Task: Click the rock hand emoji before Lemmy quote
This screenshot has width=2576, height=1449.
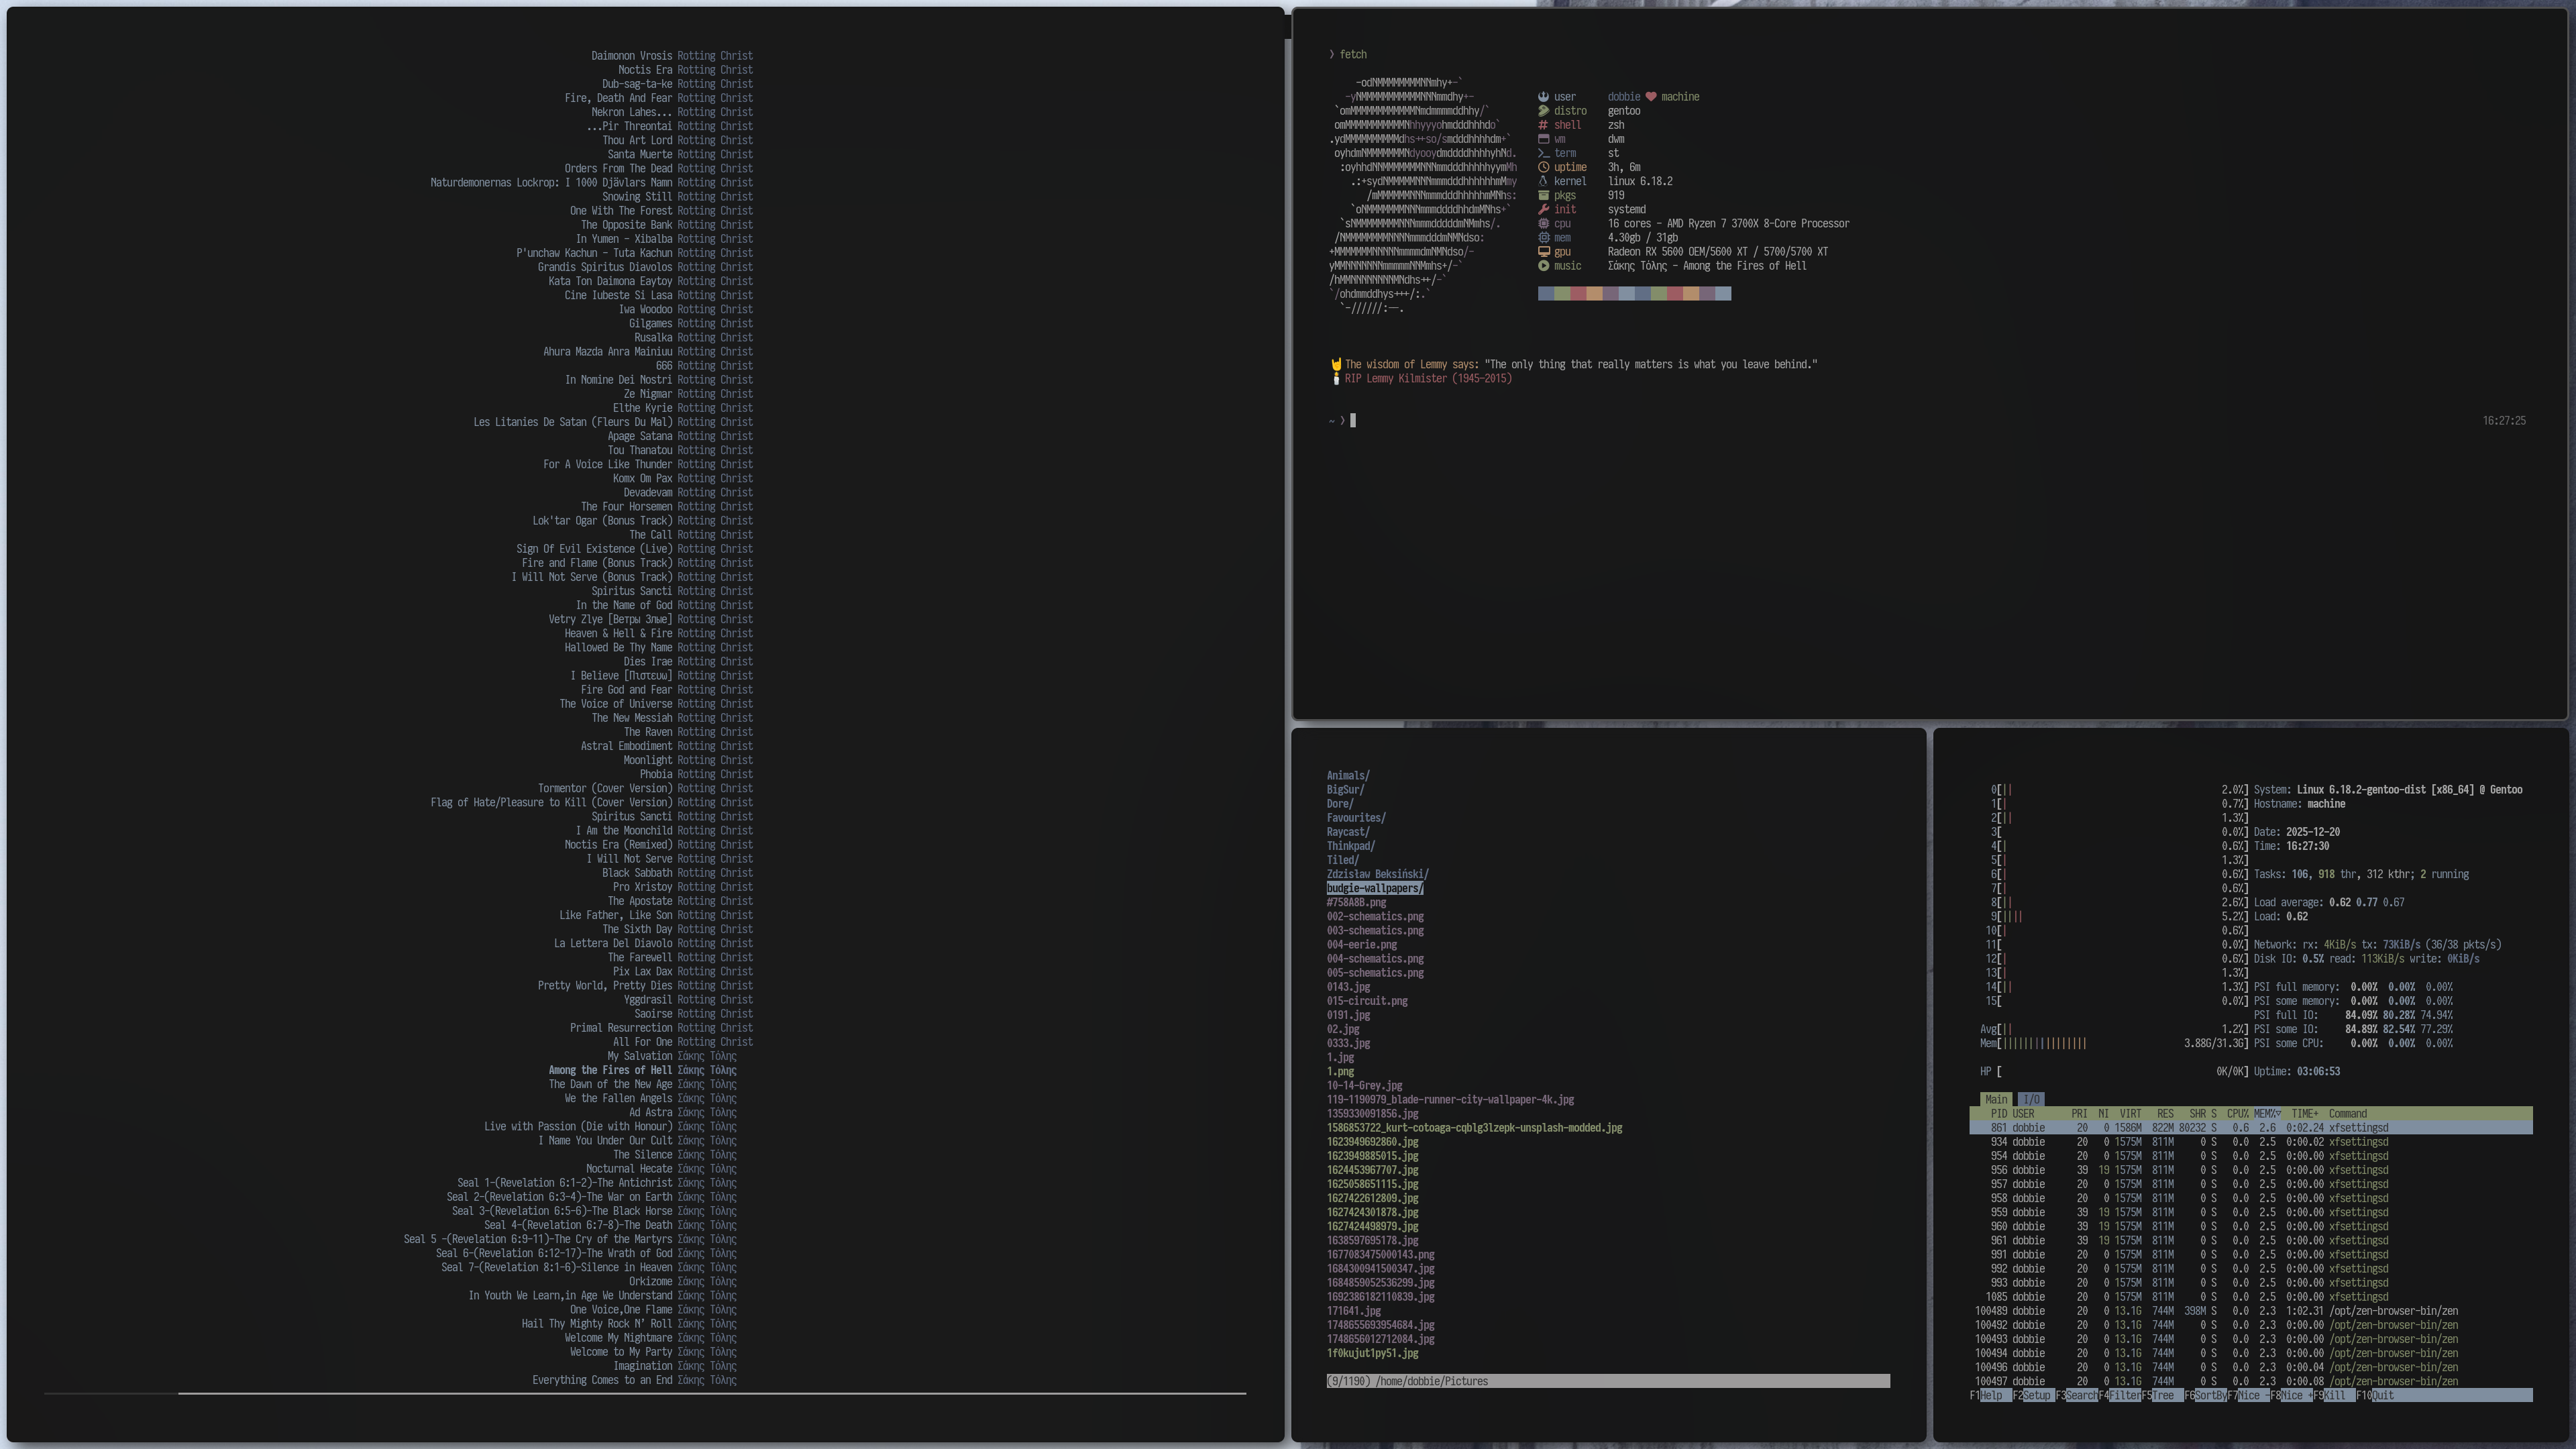Action: tap(1336, 365)
